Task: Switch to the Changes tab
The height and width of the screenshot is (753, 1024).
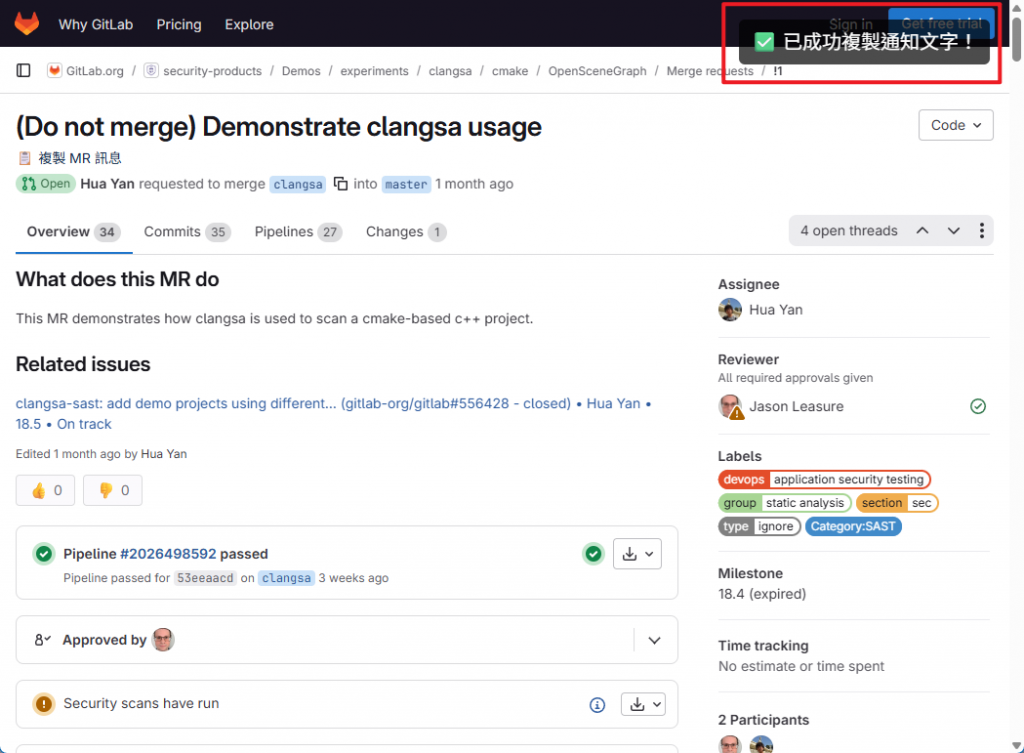Action: pyautogui.click(x=406, y=232)
